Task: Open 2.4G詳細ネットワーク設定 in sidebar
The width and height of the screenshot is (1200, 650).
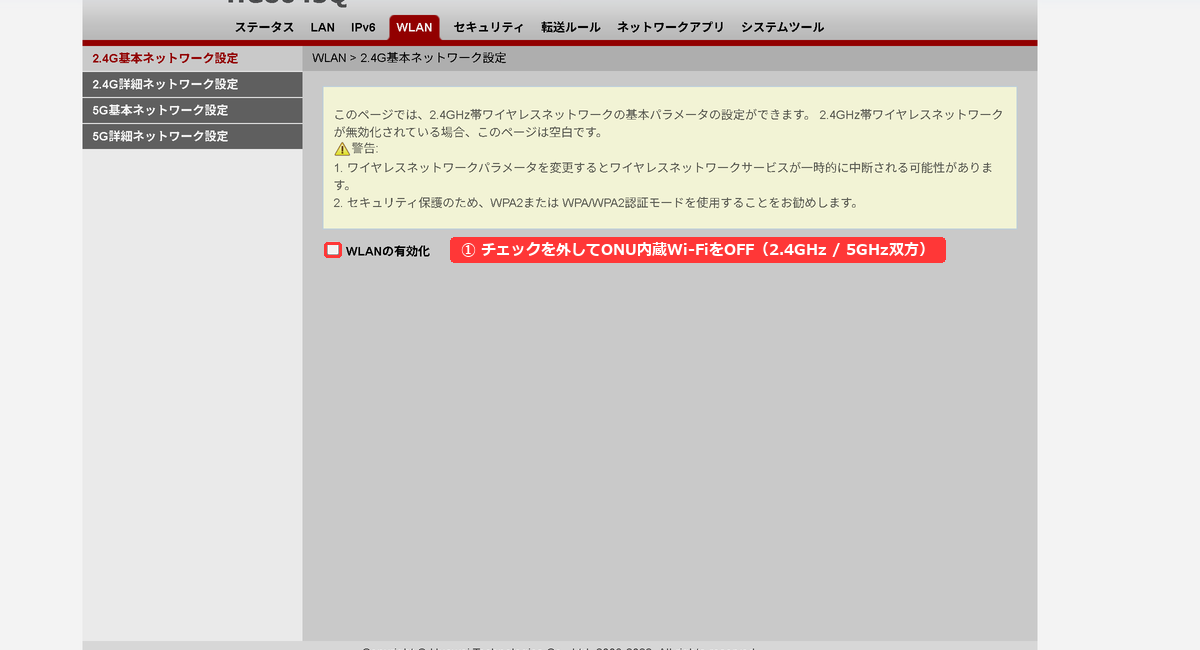Action: (x=192, y=84)
